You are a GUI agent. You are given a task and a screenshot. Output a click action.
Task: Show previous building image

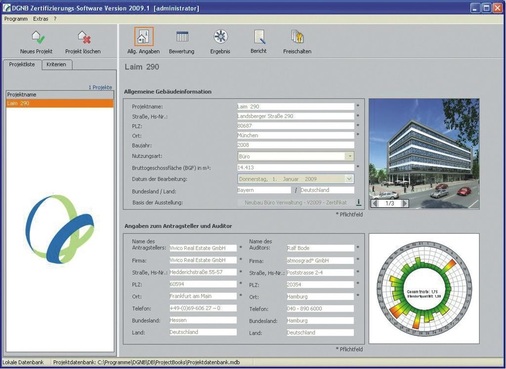click(375, 203)
